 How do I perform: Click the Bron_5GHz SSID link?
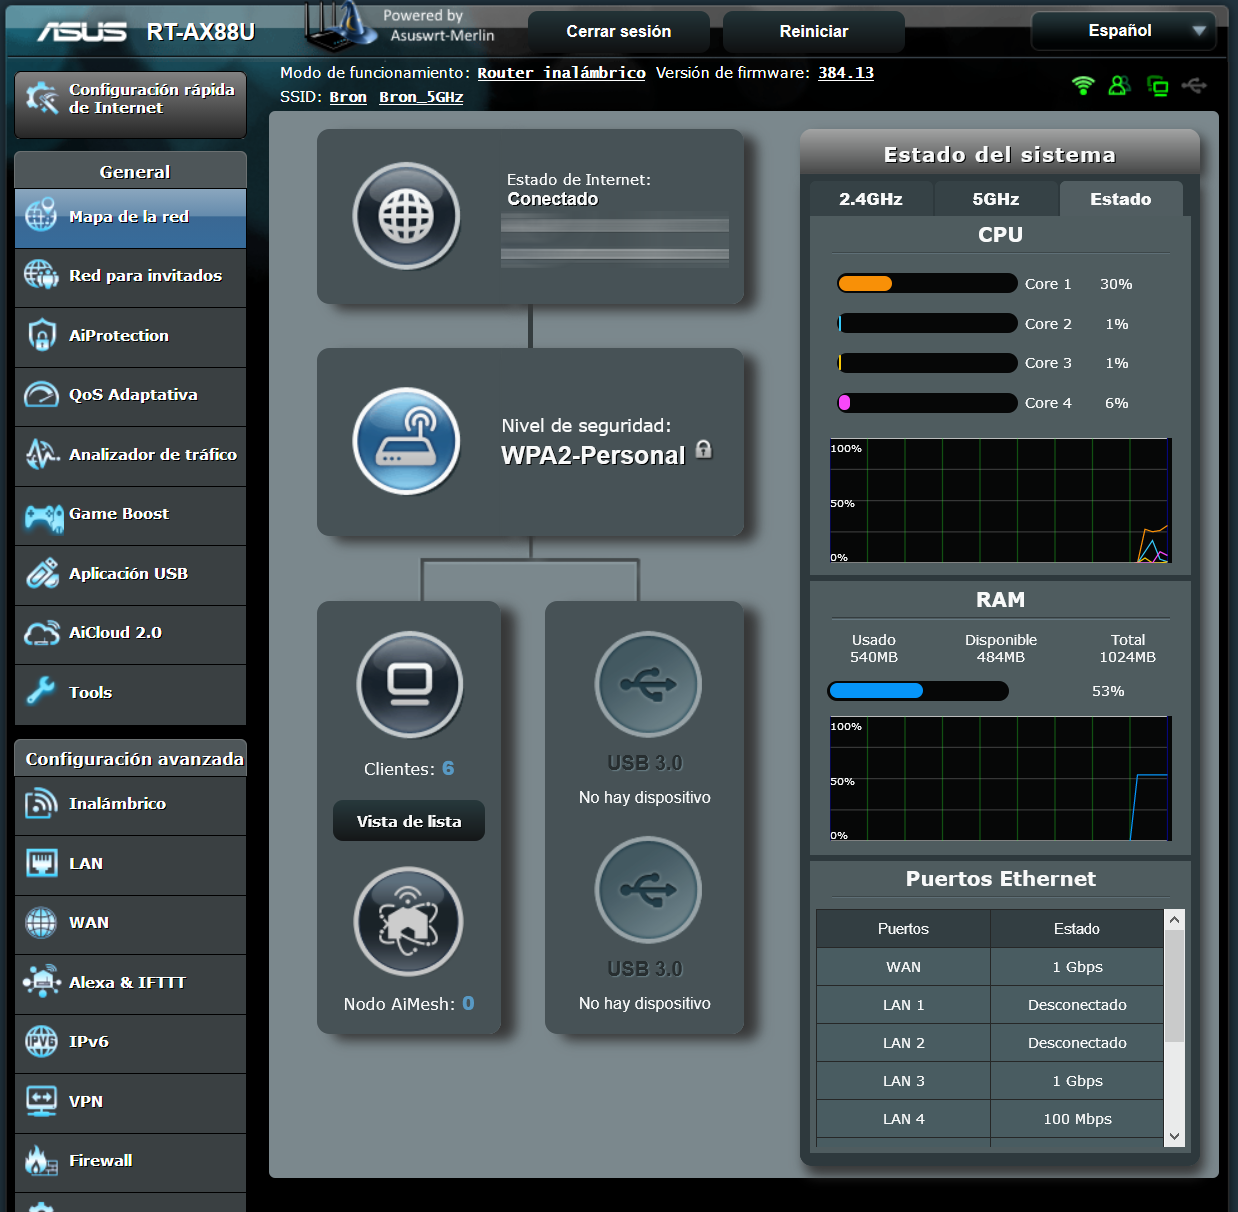tap(421, 97)
